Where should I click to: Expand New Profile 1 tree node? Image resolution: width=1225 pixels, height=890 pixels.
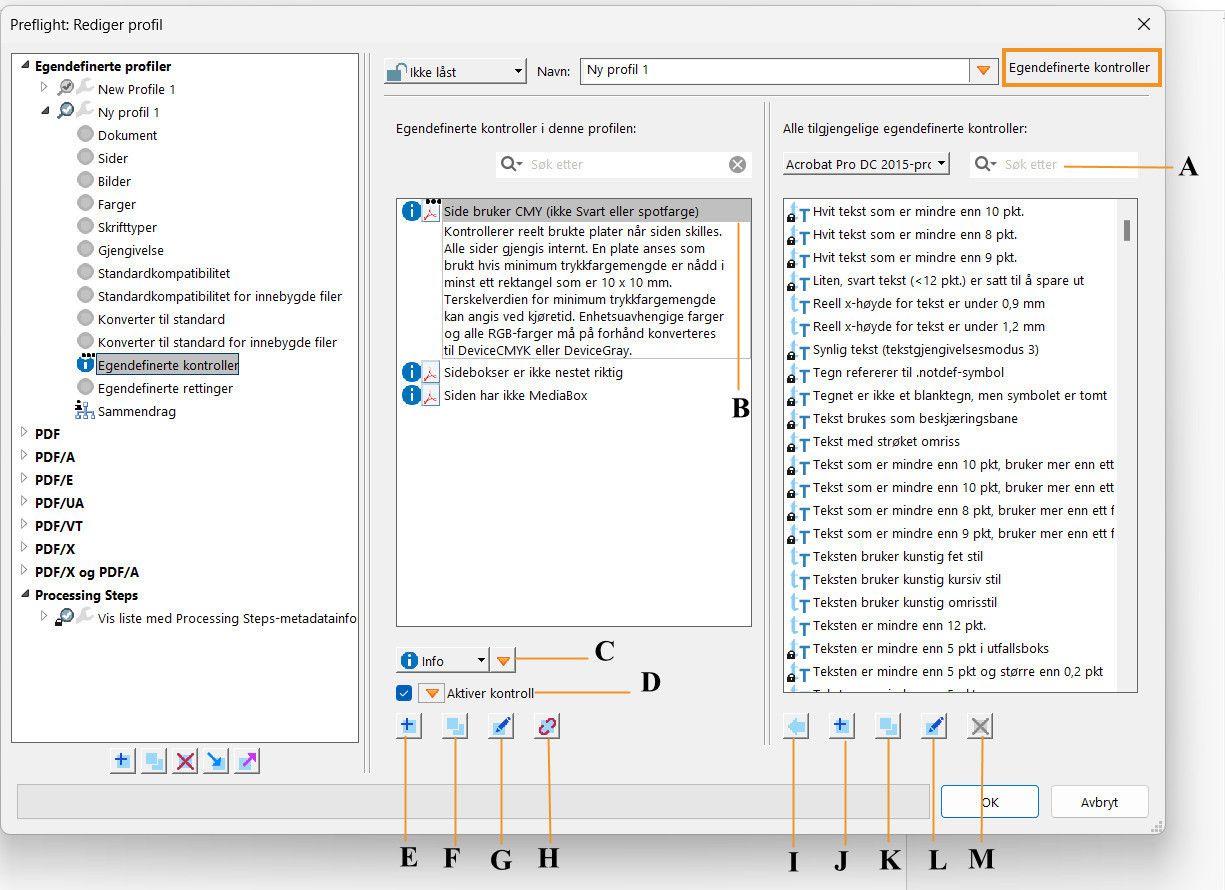click(x=44, y=89)
